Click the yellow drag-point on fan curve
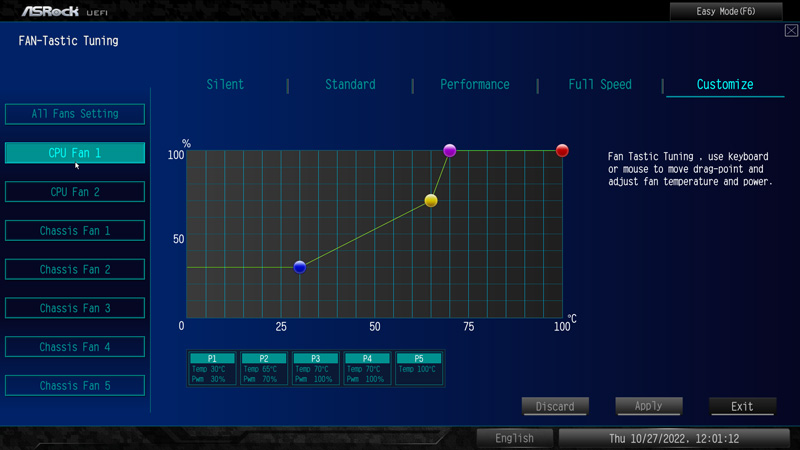The height and width of the screenshot is (450, 800). tap(431, 201)
